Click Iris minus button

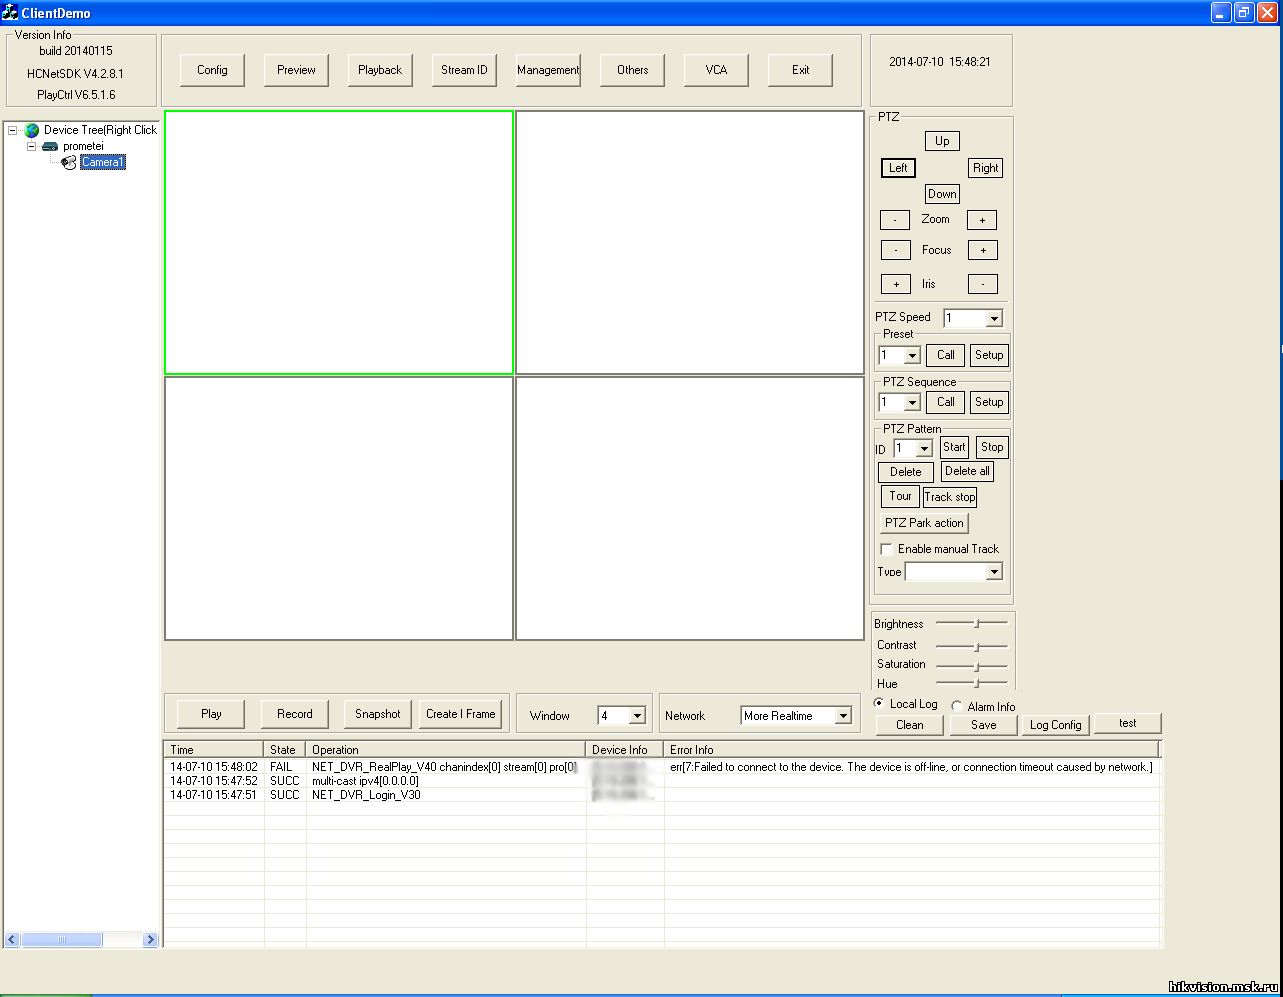[x=983, y=284]
